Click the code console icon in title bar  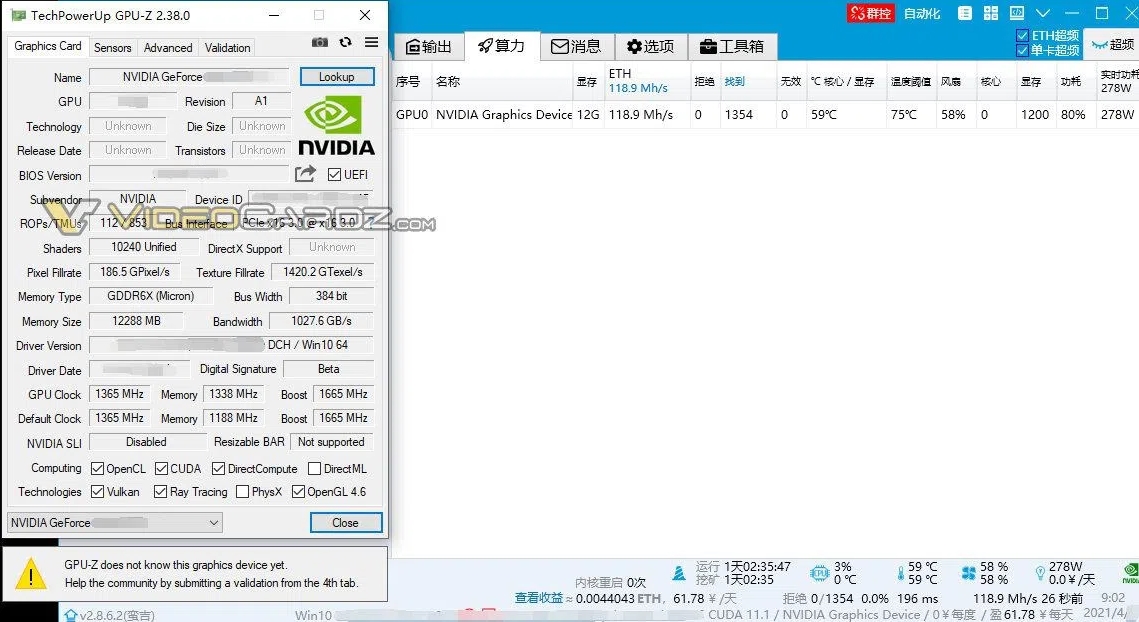1016,13
